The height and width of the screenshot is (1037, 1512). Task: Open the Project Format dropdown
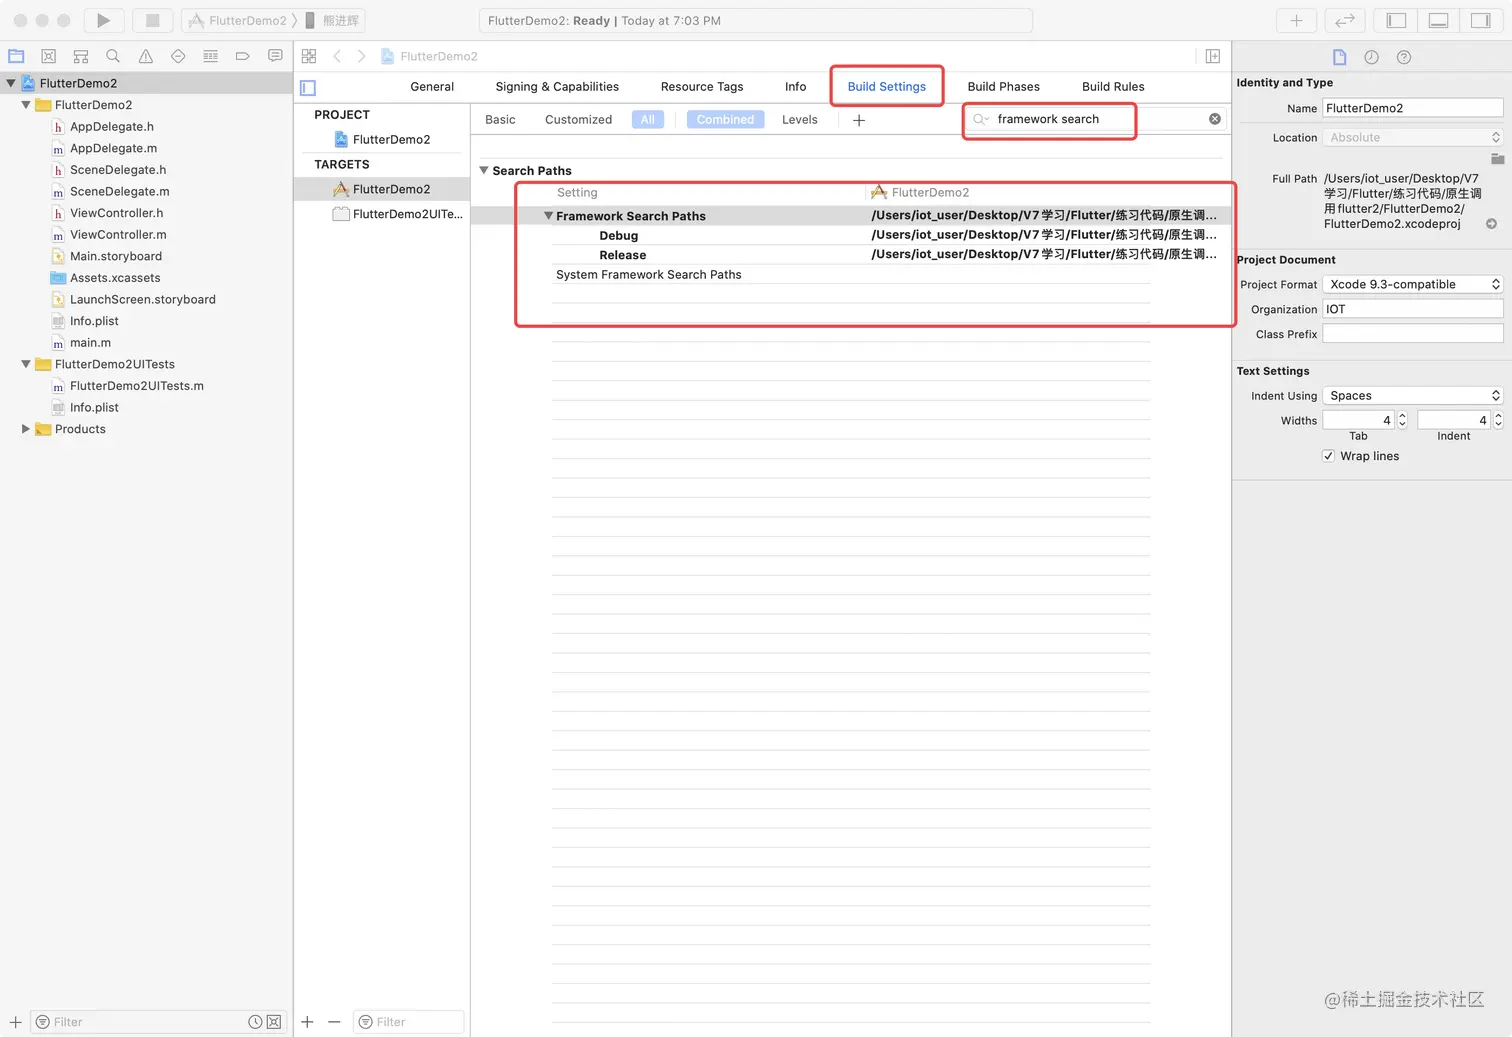coord(1413,285)
